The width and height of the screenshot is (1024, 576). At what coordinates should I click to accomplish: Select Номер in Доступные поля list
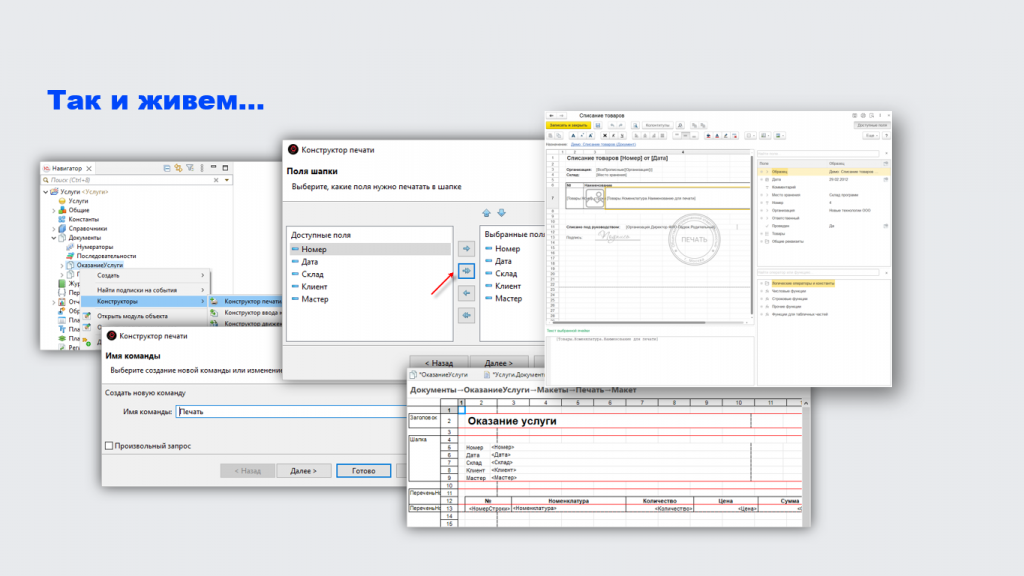tap(370, 249)
